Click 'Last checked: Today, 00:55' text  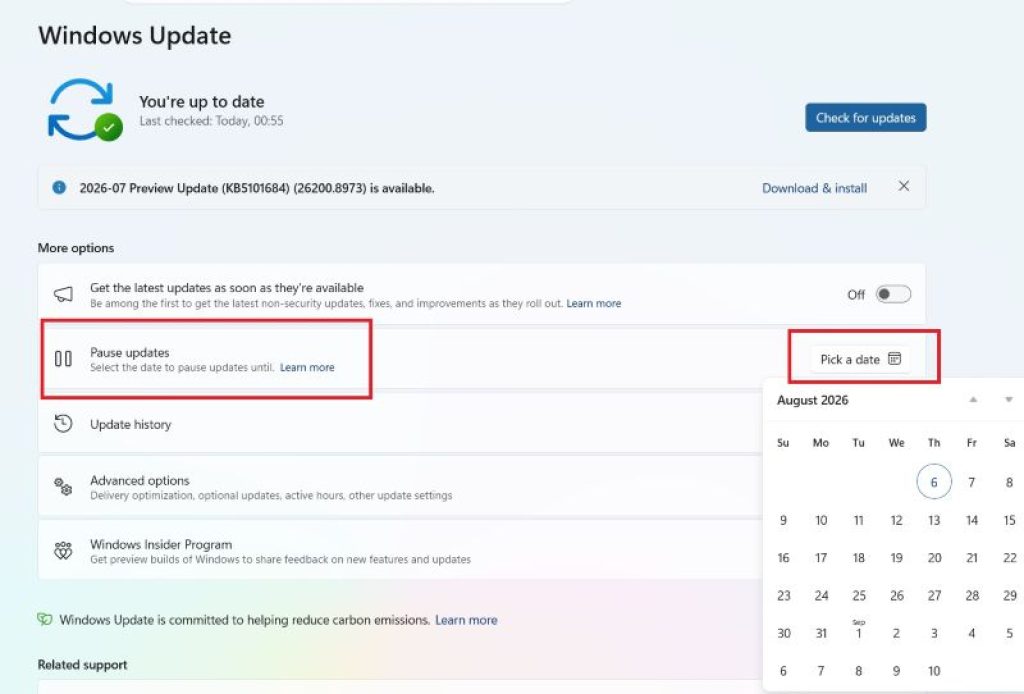(x=211, y=121)
